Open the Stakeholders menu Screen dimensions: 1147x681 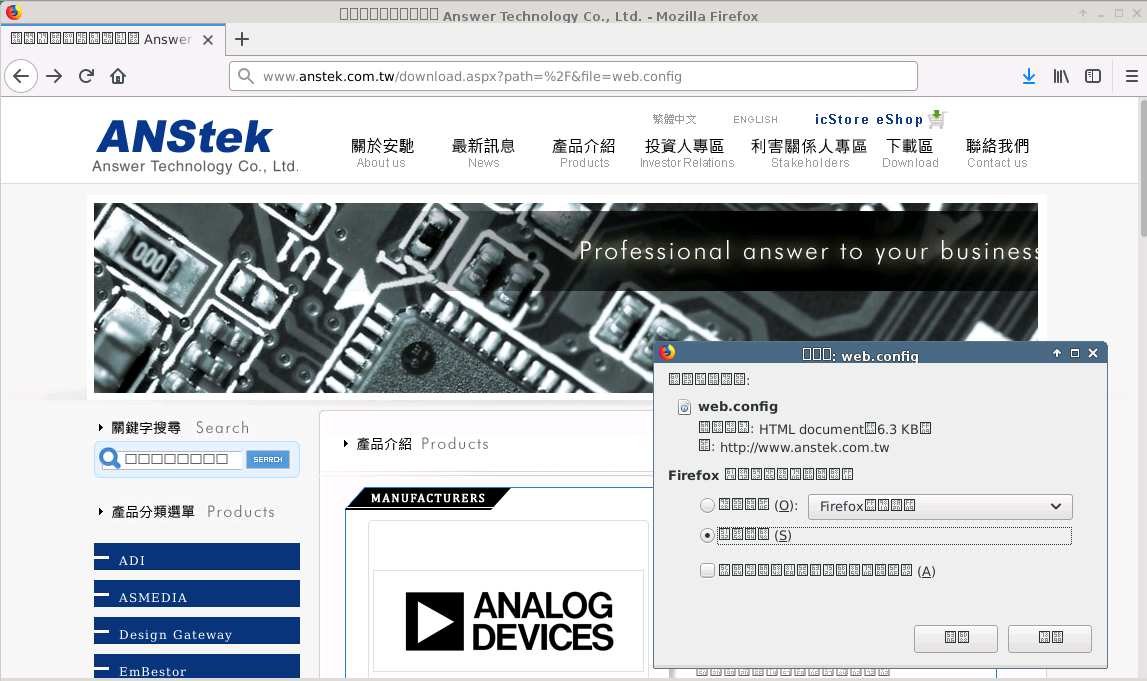[809, 153]
